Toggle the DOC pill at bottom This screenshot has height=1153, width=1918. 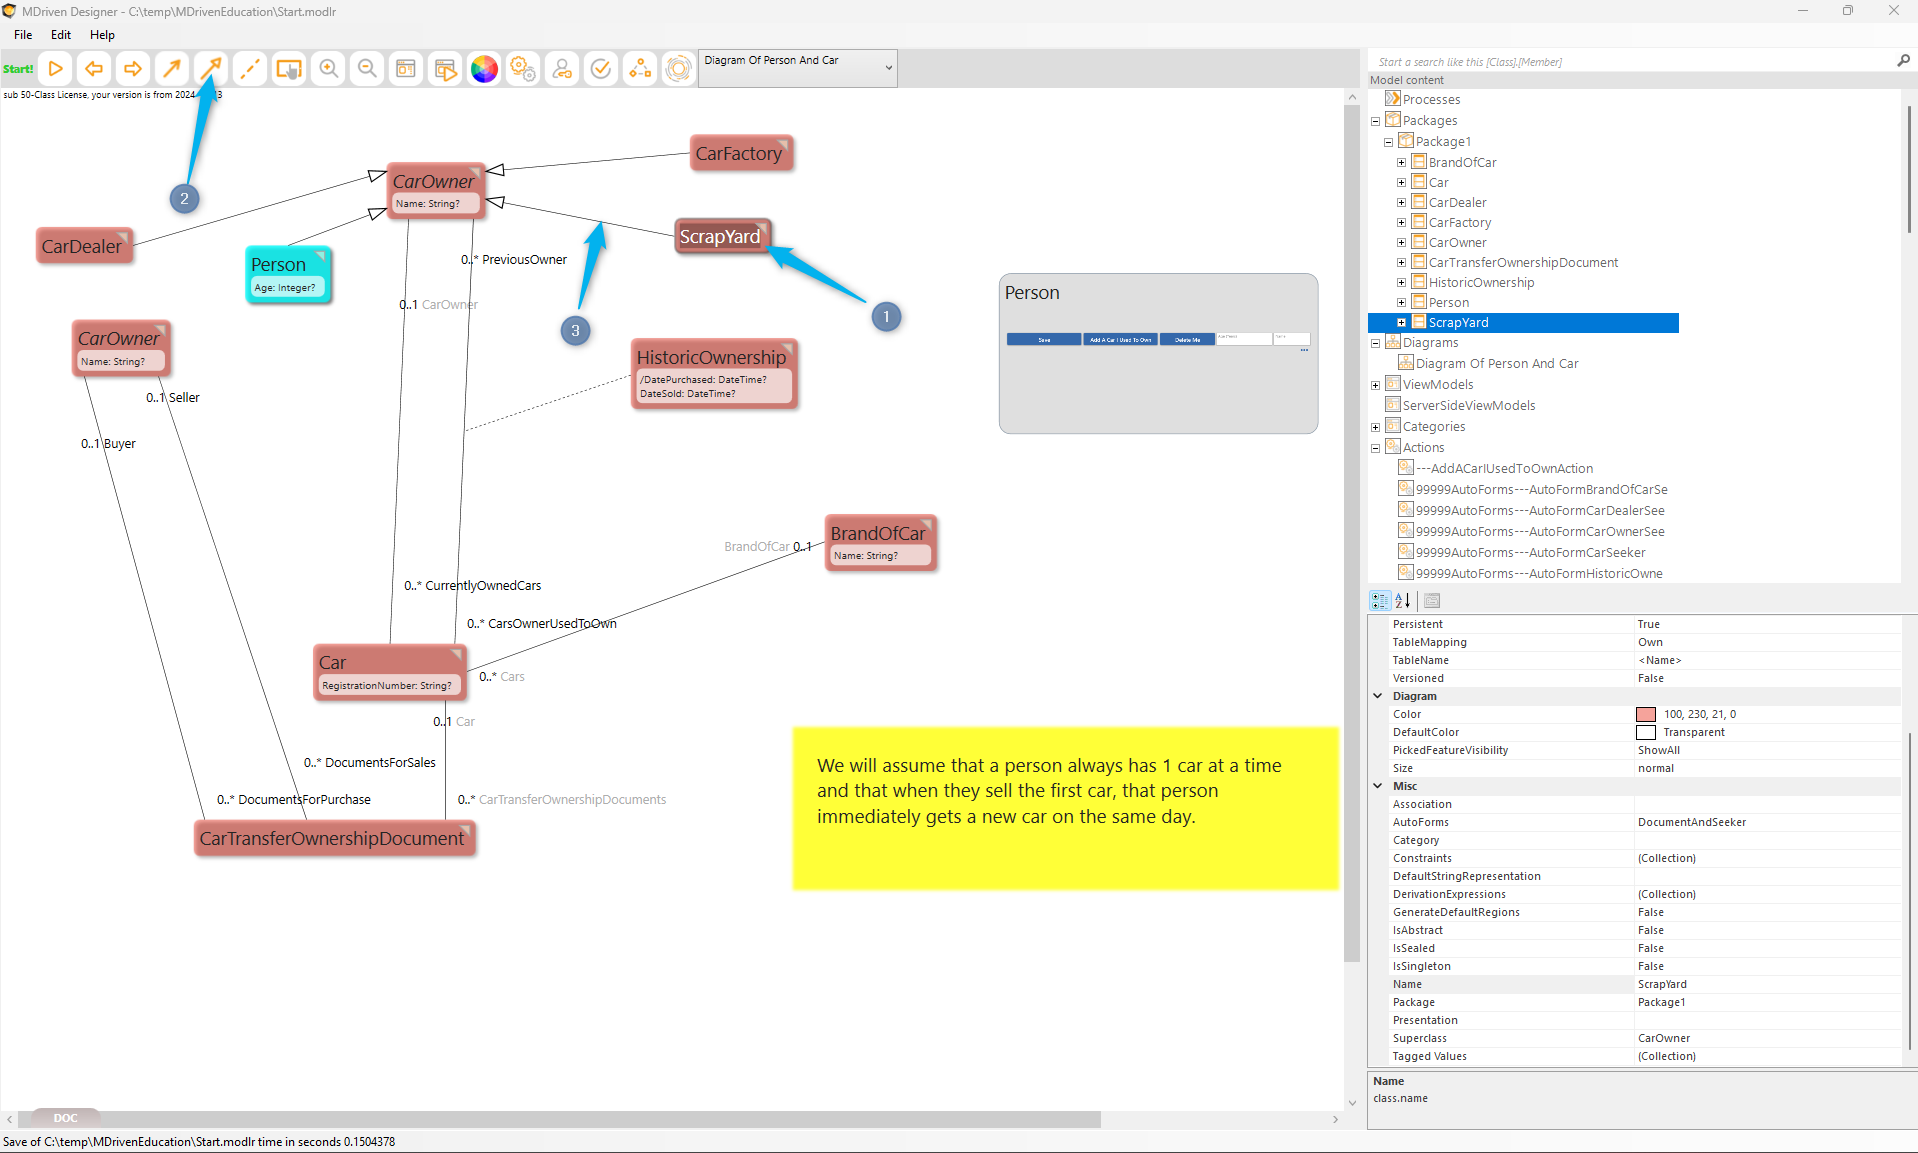pyautogui.click(x=65, y=1118)
